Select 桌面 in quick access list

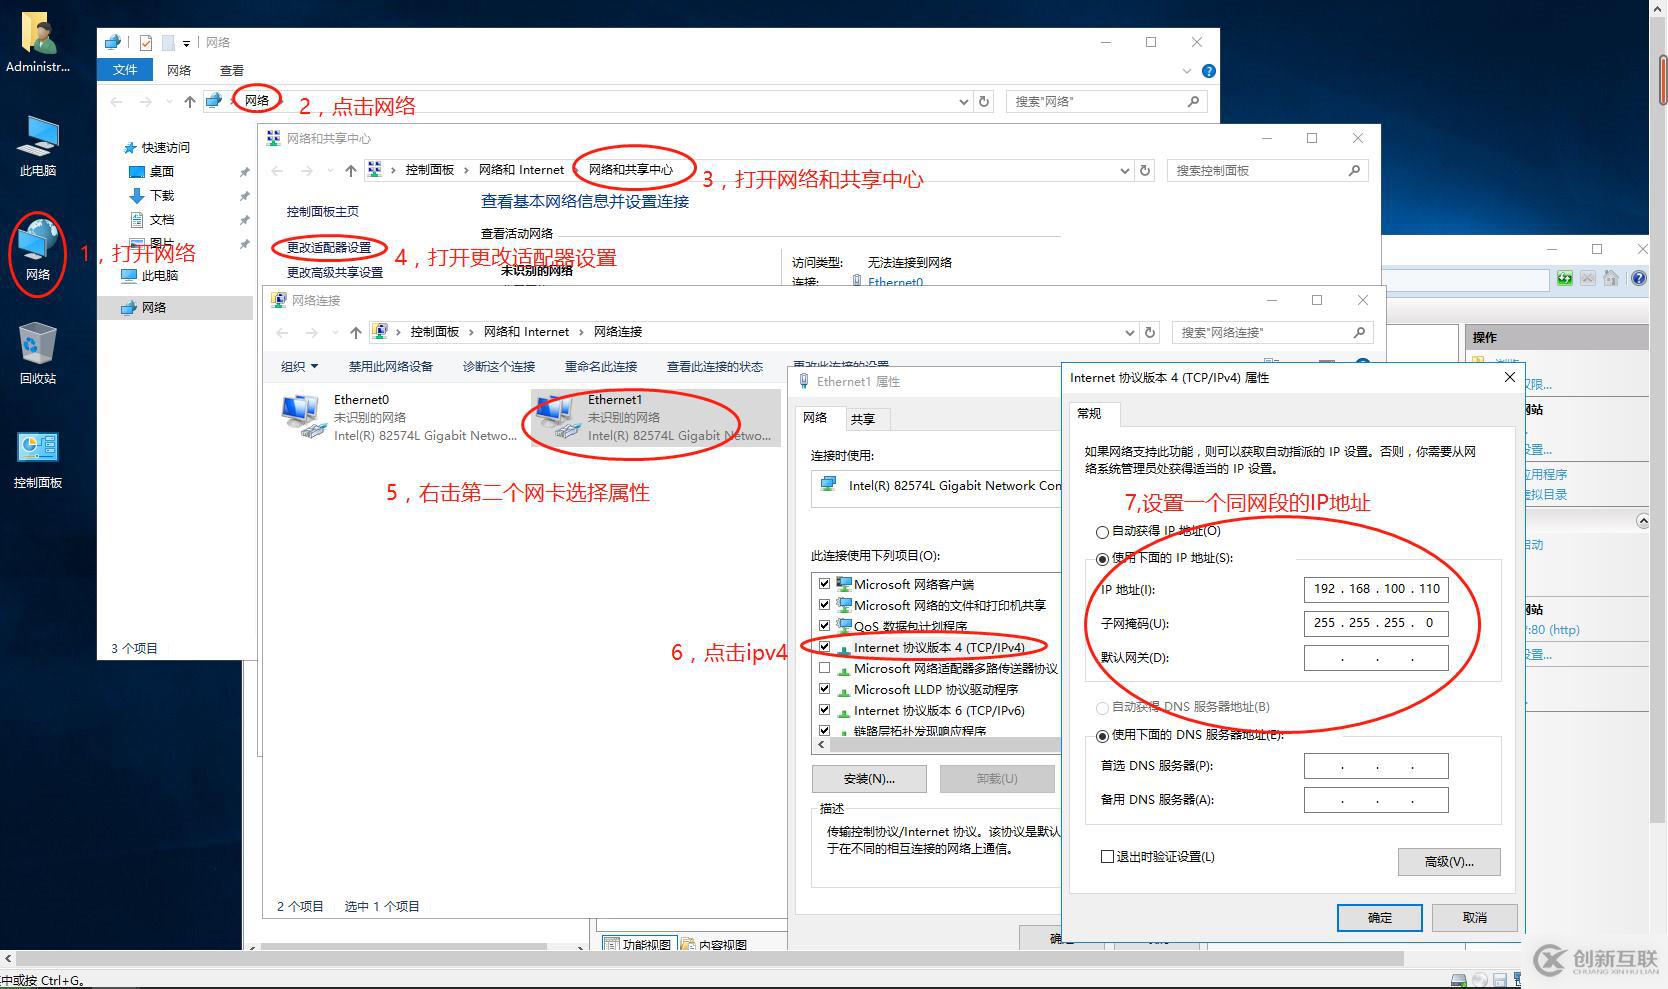point(161,171)
